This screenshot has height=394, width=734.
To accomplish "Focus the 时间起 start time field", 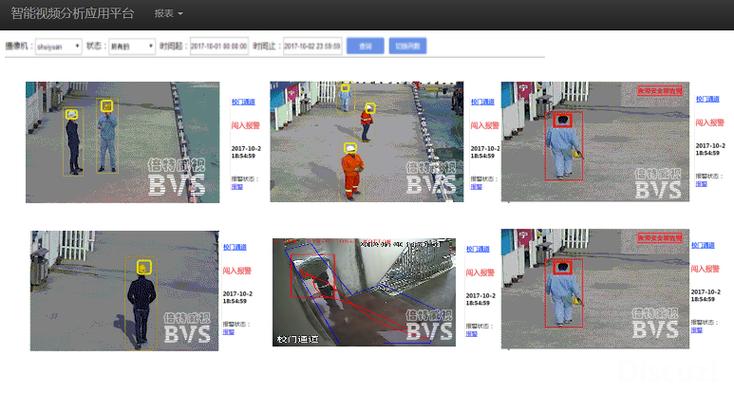I will coord(219,46).
